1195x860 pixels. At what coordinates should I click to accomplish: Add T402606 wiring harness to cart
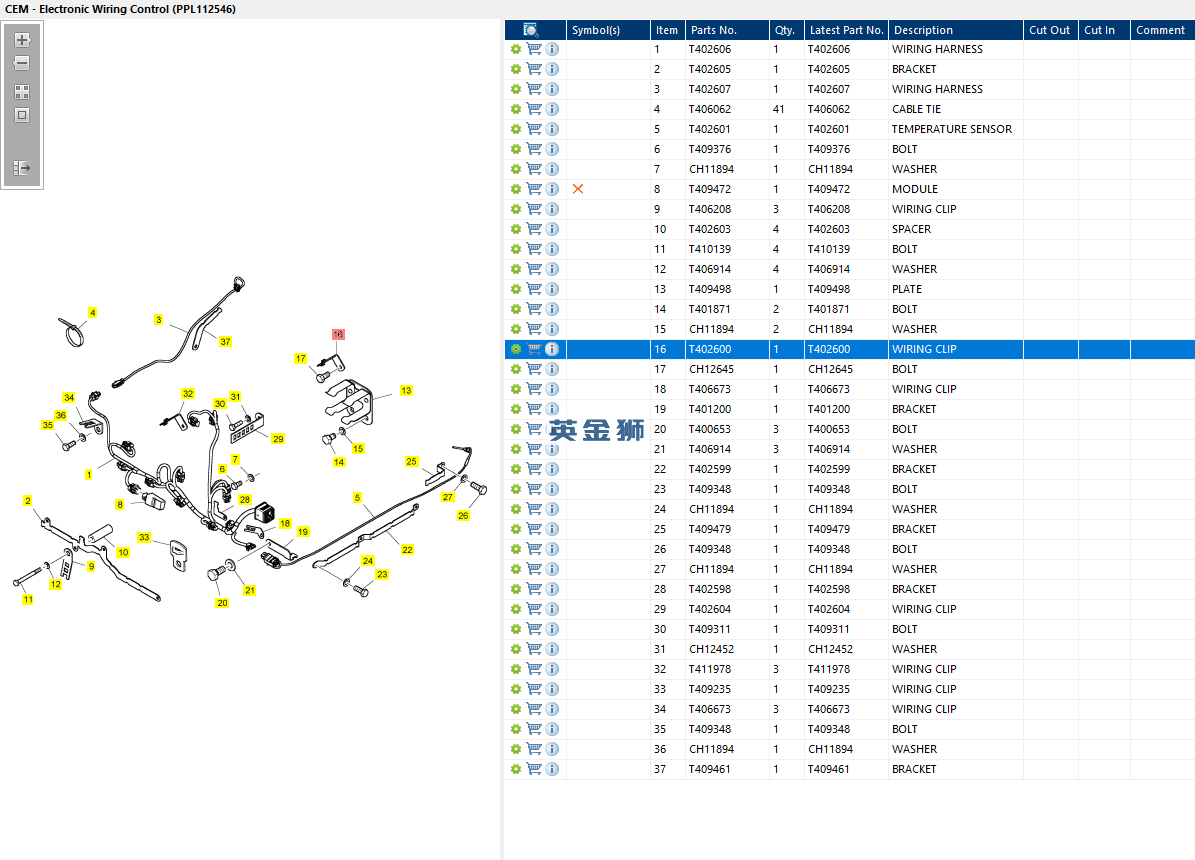coord(534,49)
